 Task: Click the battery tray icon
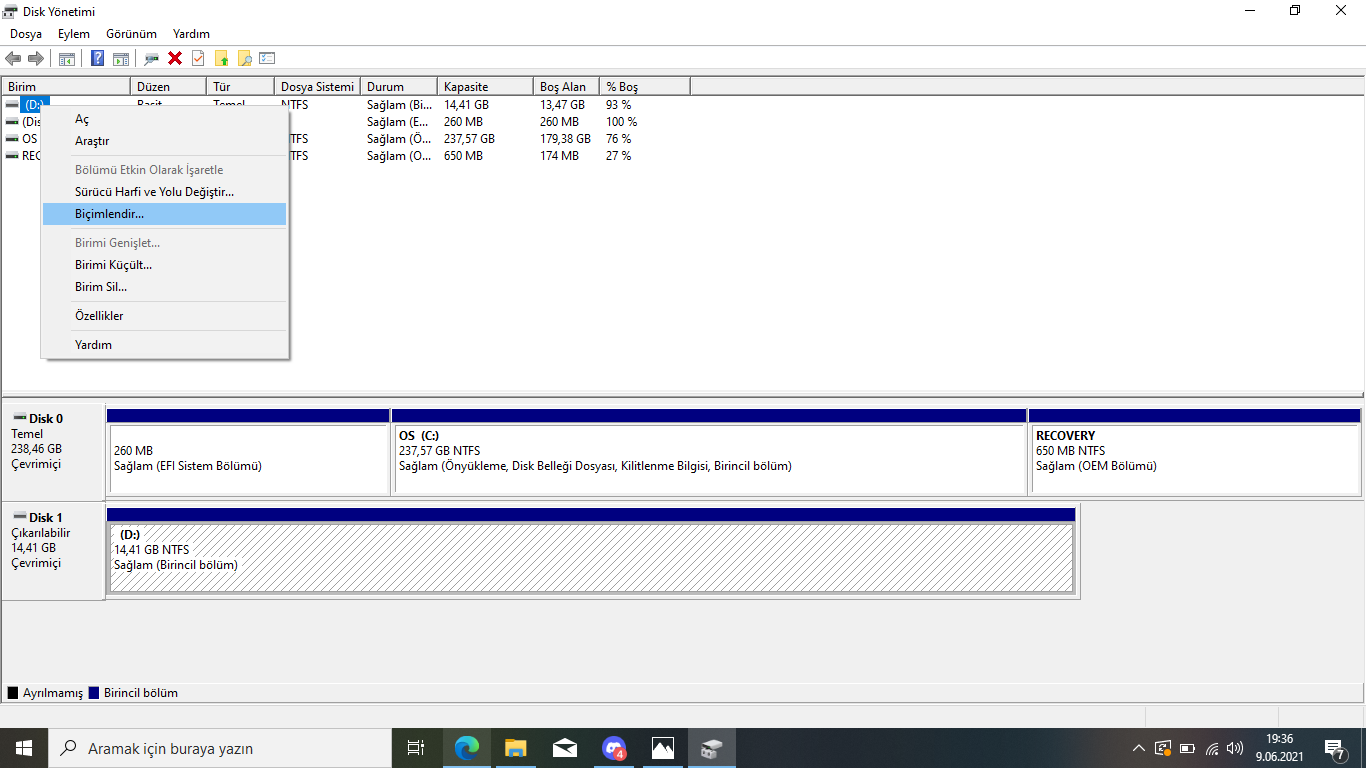point(1188,748)
